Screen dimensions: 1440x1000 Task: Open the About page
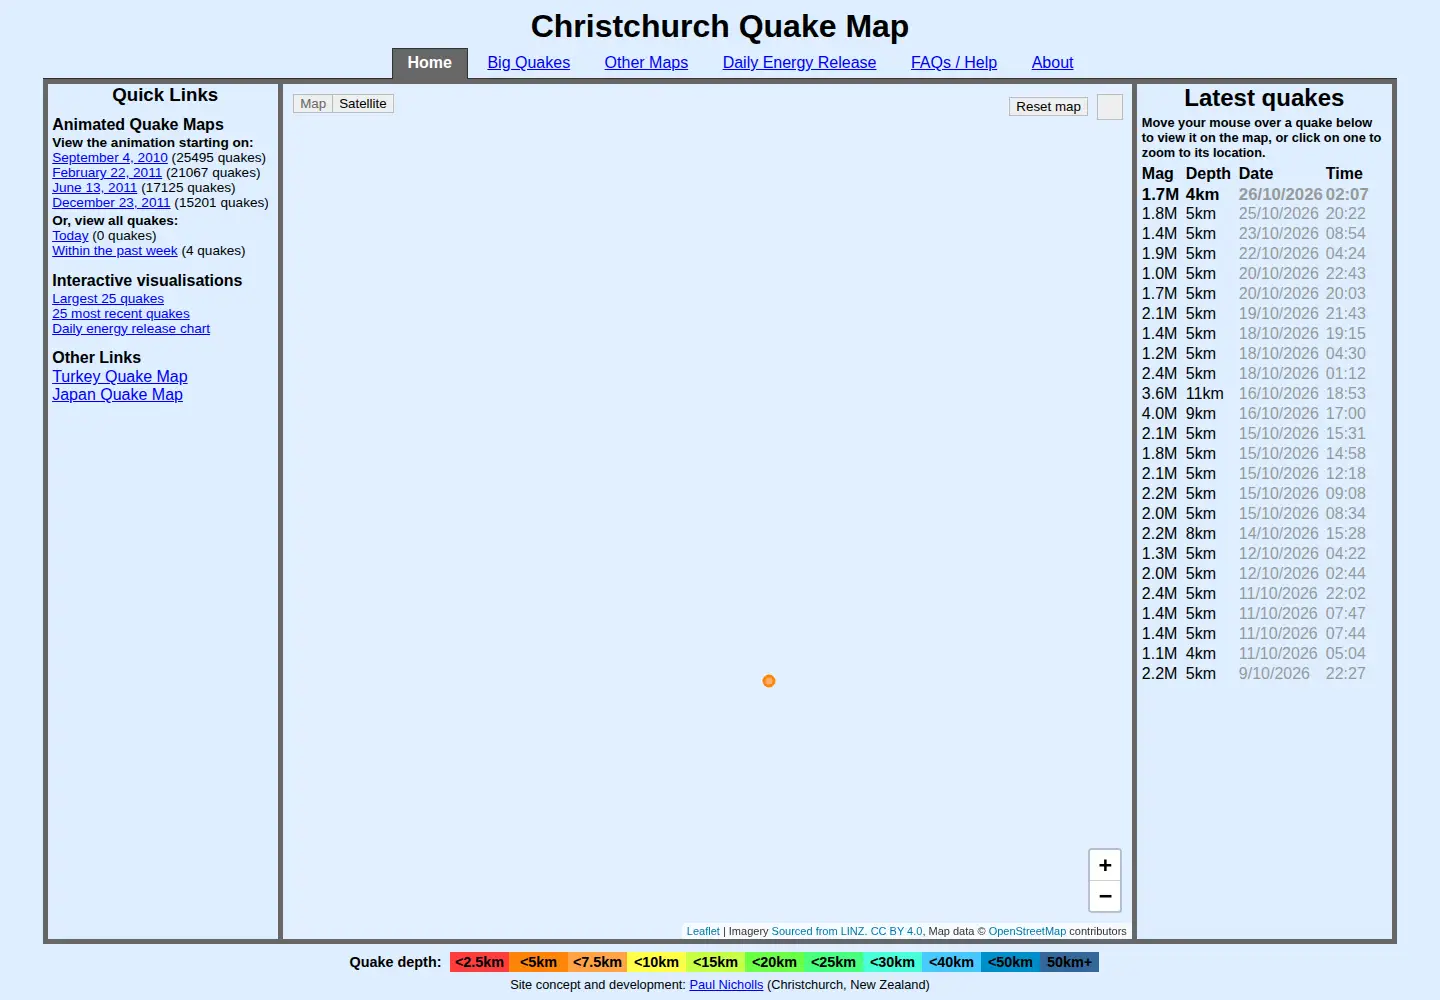1052,62
